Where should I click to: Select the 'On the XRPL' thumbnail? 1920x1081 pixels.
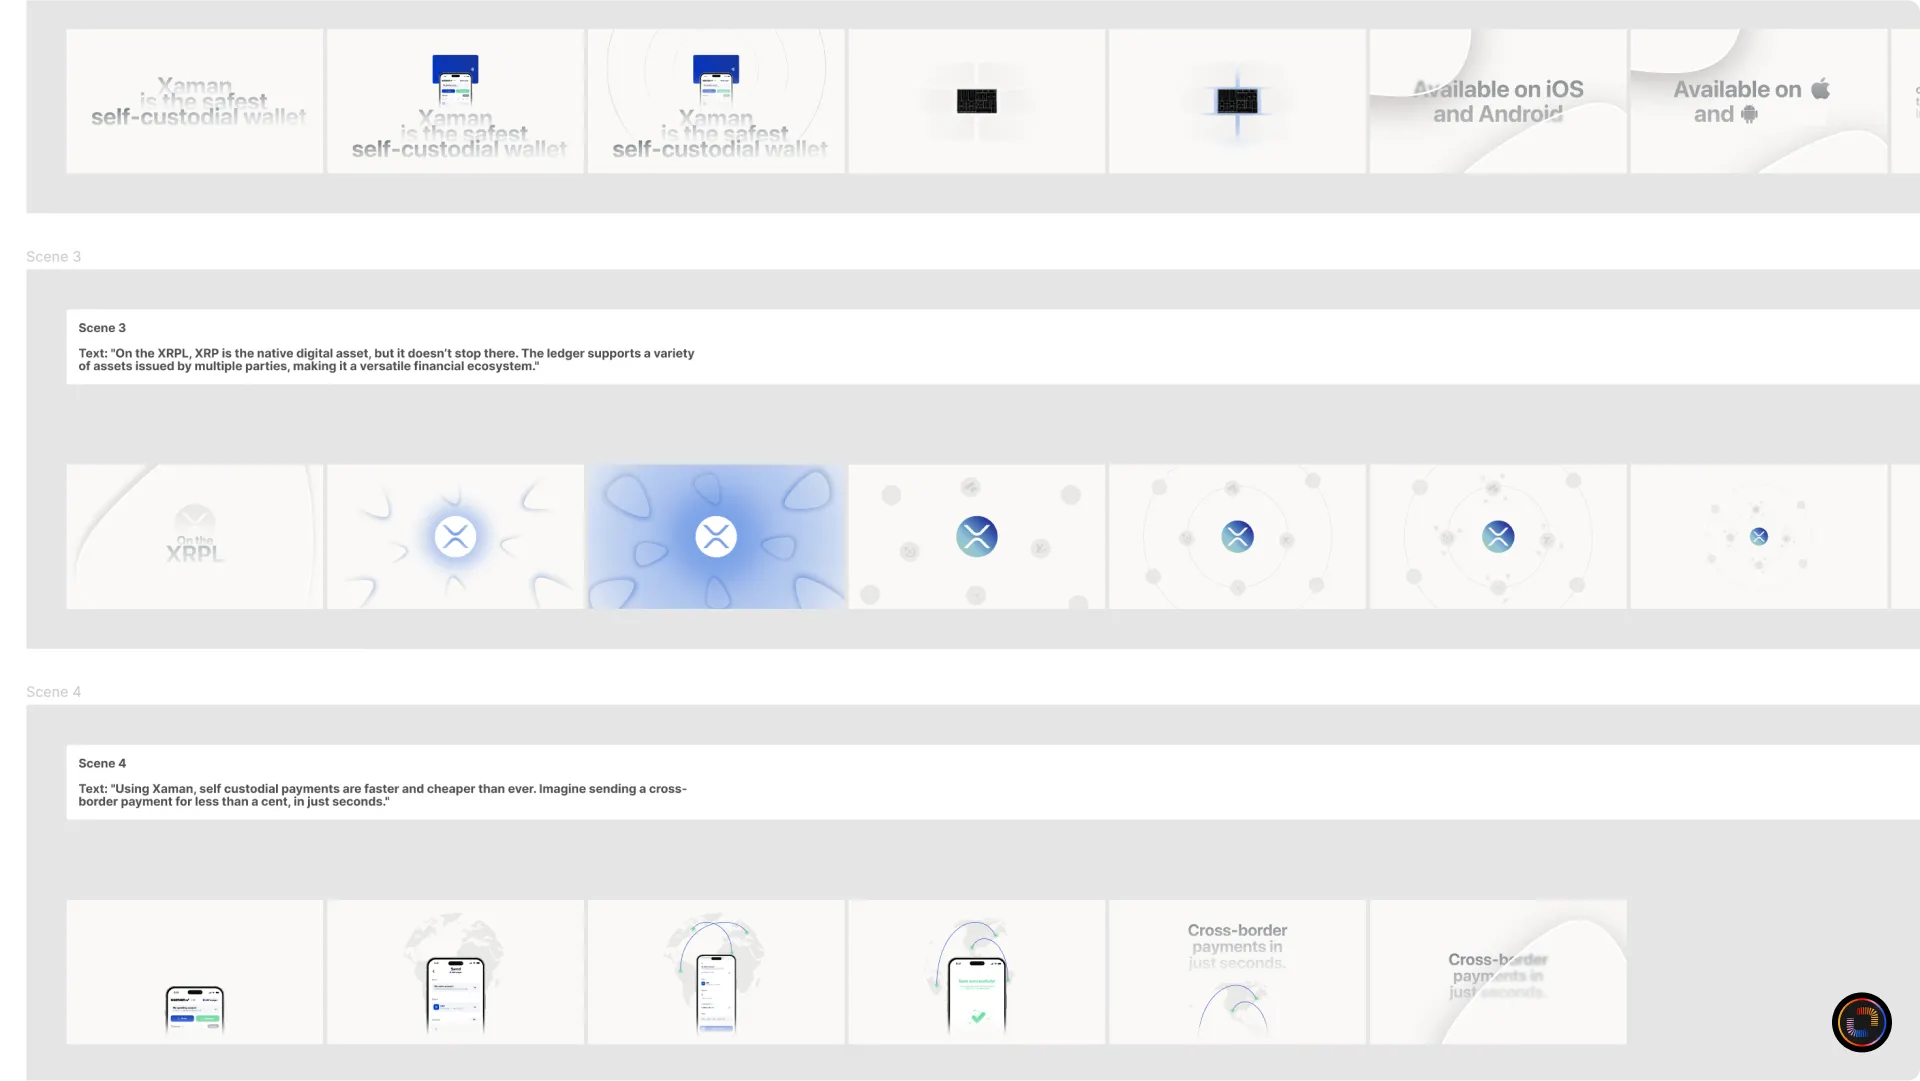tap(195, 537)
